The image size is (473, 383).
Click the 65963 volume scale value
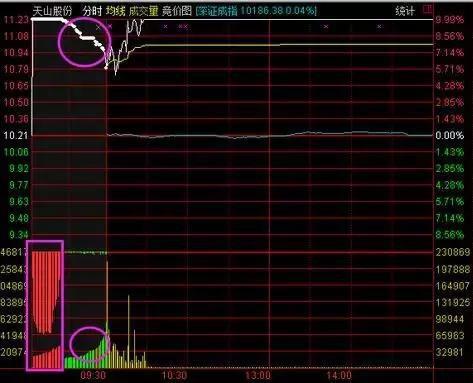tap(450, 335)
